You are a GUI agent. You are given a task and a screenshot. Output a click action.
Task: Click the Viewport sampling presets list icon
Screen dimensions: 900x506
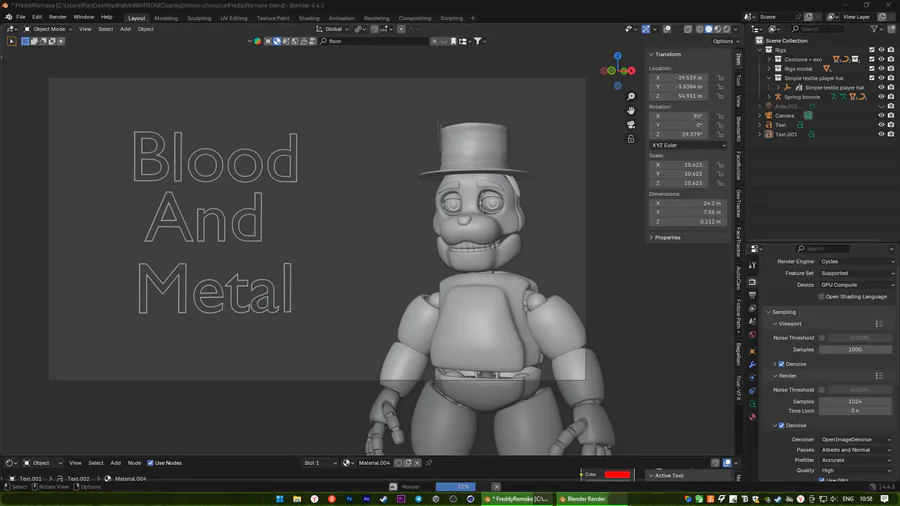tap(879, 324)
